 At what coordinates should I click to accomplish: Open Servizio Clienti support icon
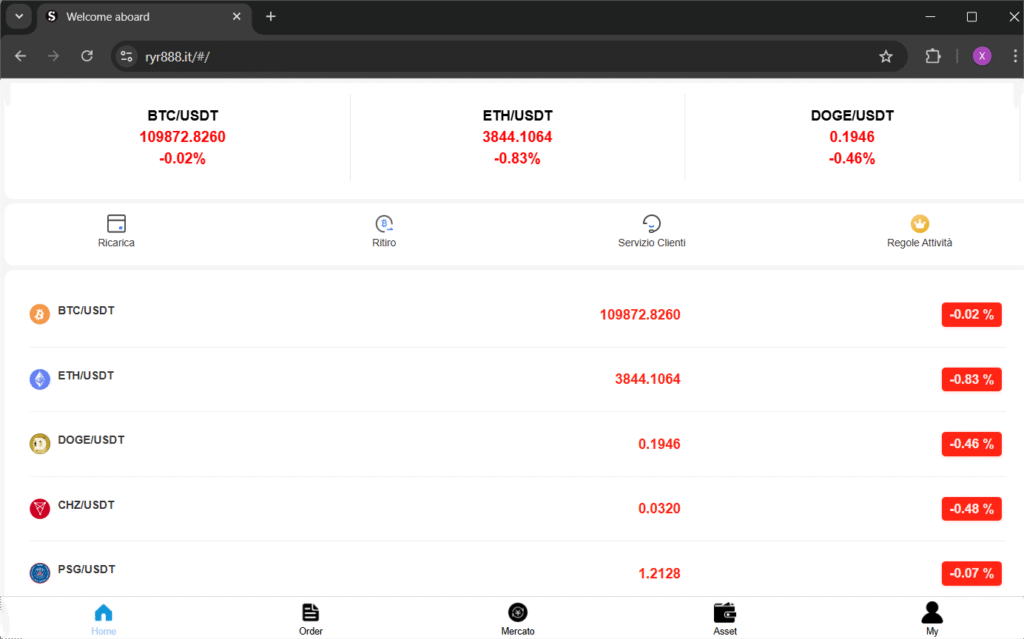coord(651,223)
